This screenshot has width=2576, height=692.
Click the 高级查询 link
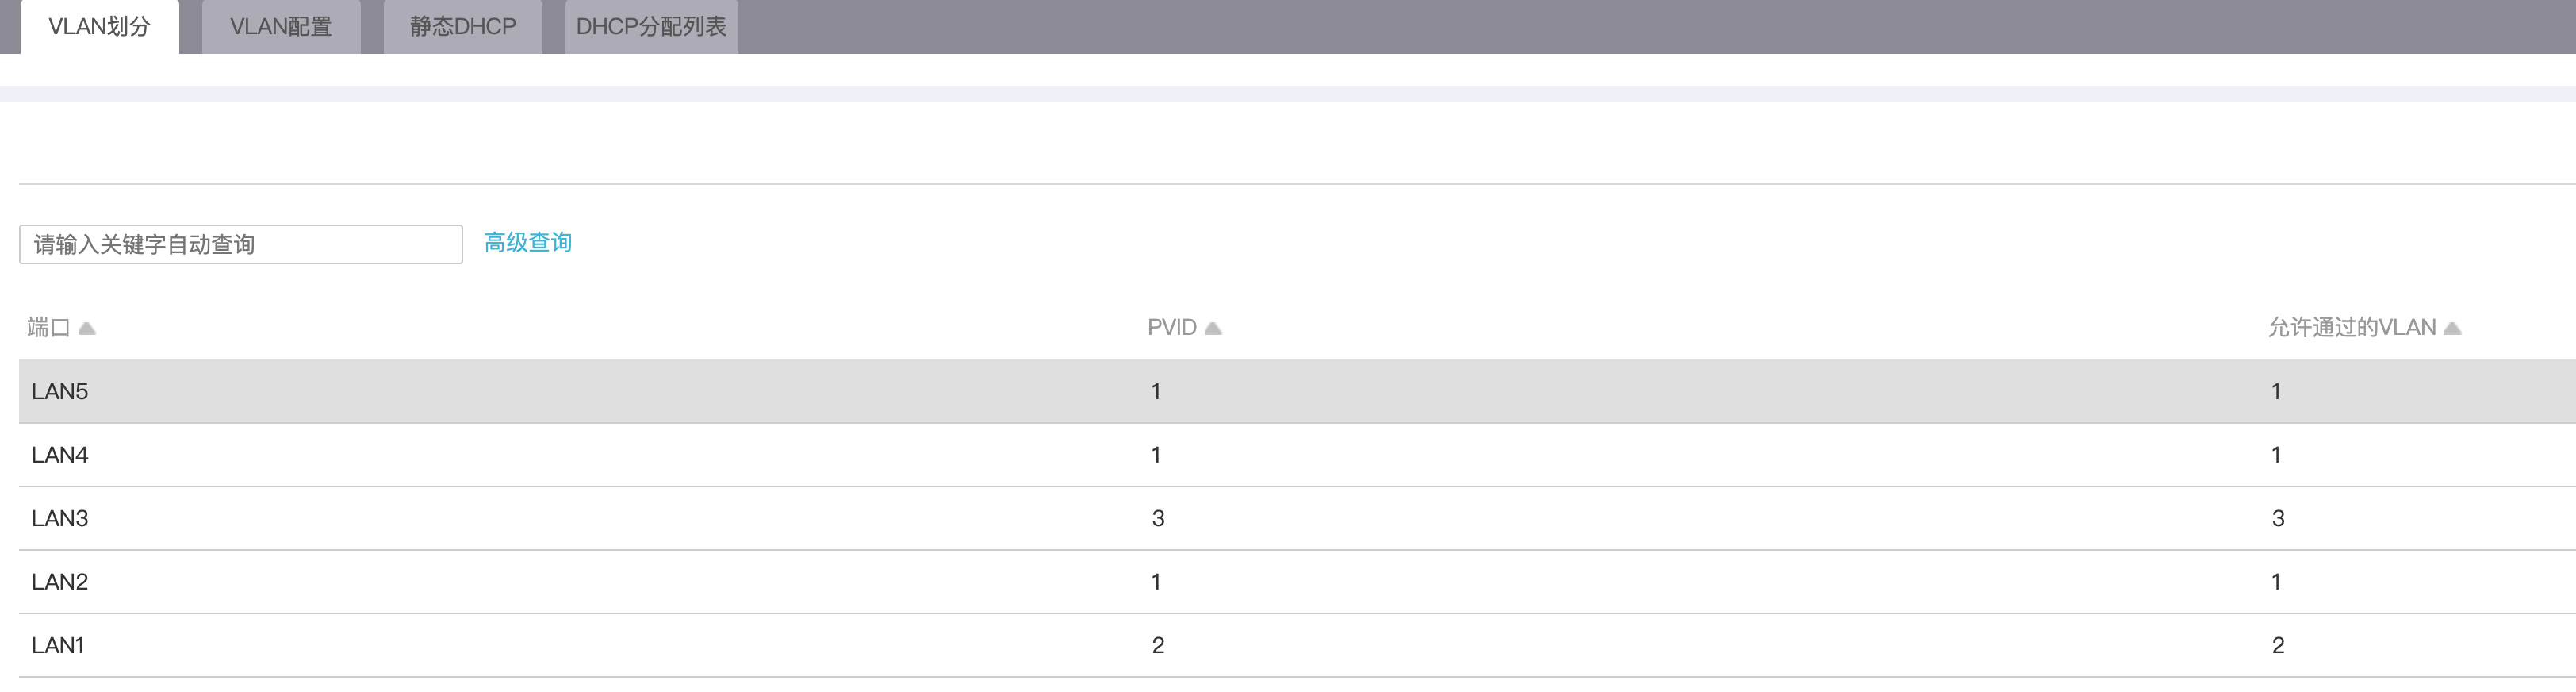(x=528, y=243)
